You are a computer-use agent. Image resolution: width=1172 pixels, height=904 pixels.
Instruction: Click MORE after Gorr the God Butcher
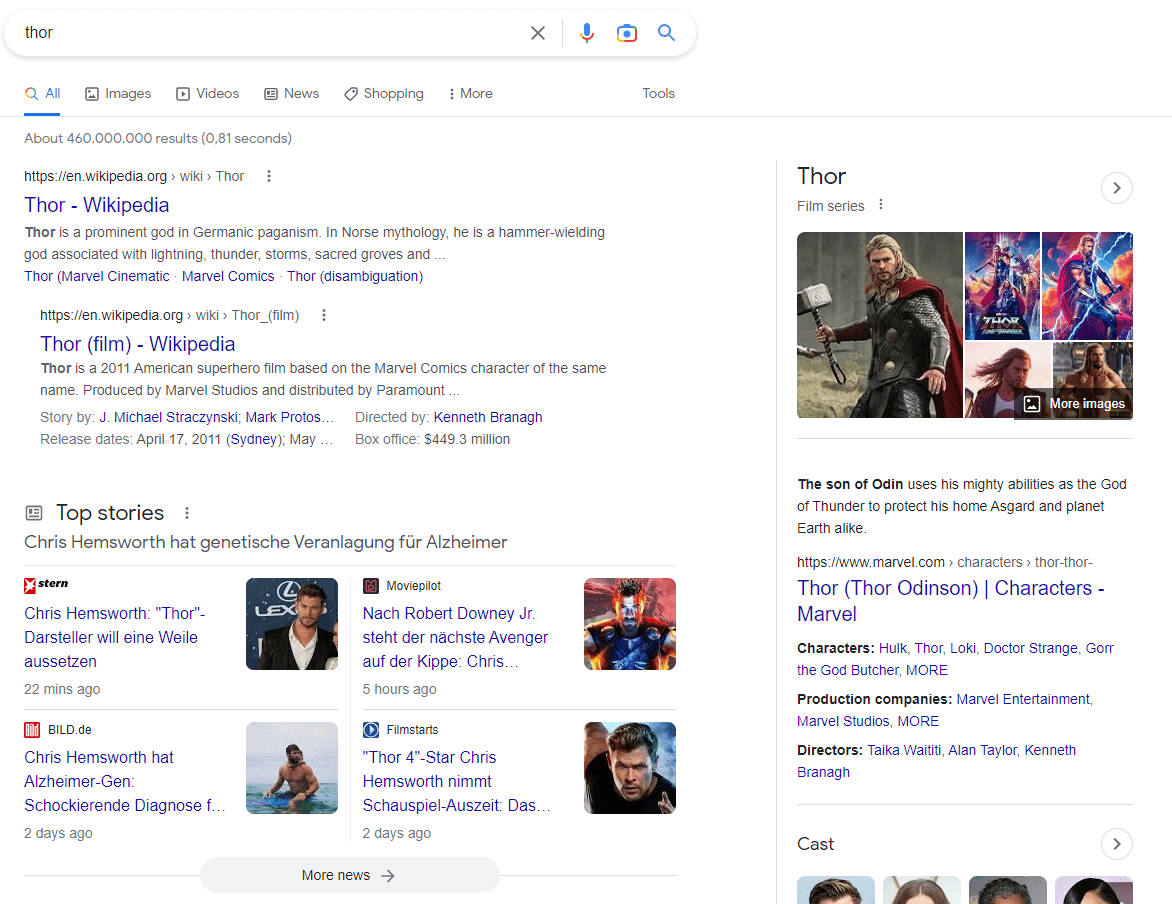pyautogui.click(x=927, y=671)
